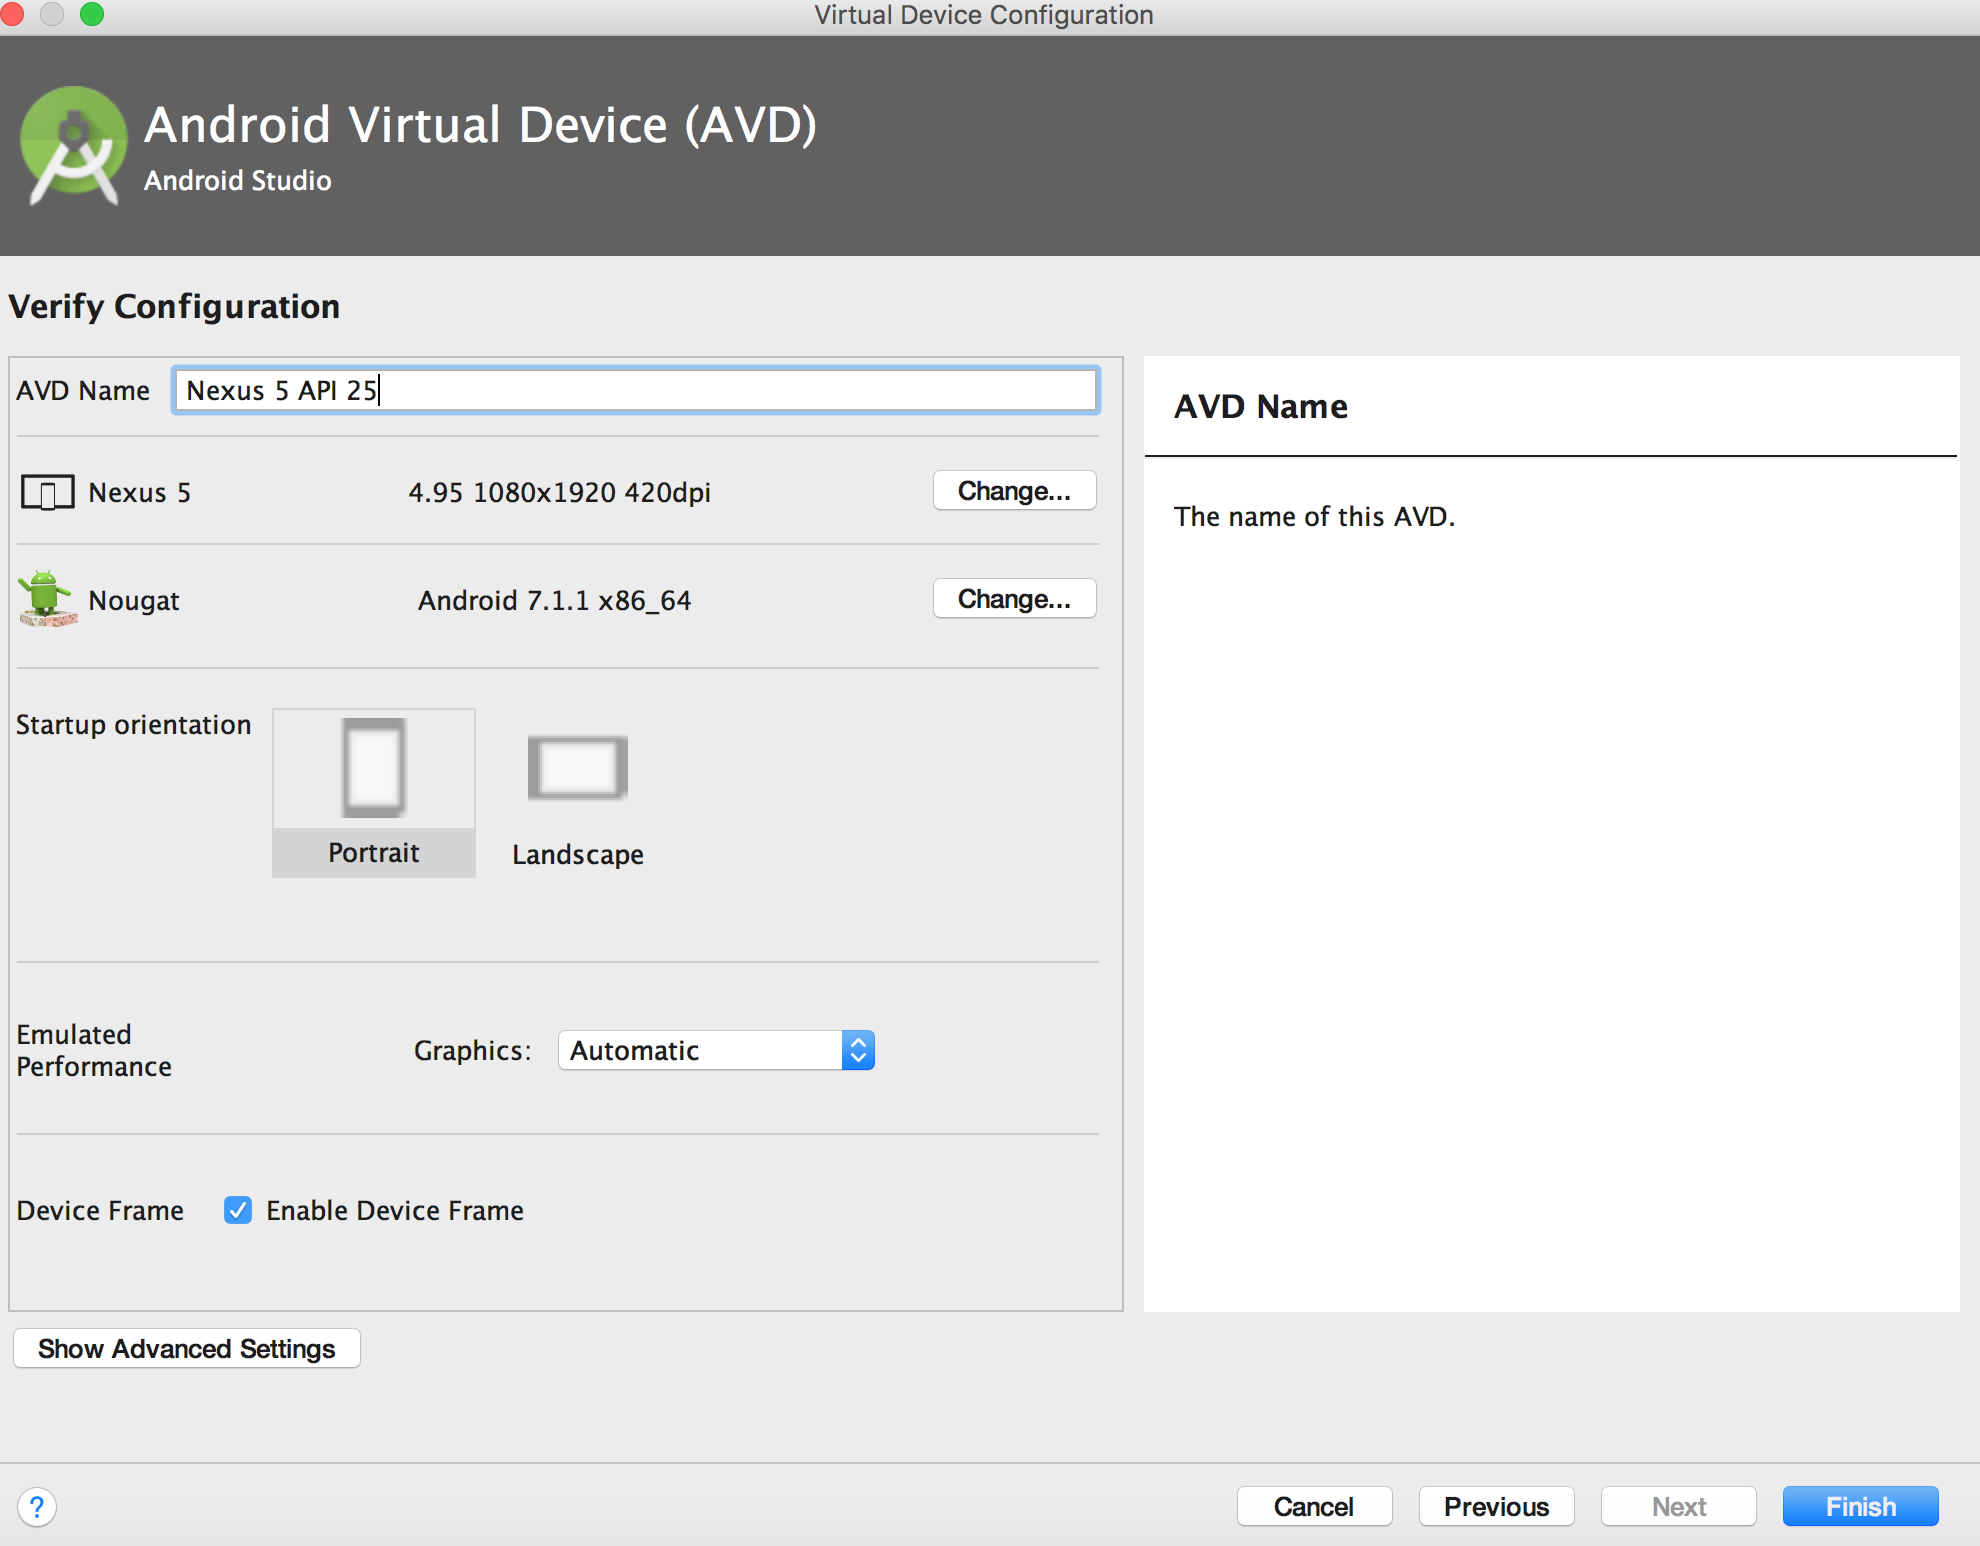Click the 'Nexus 5' device label
1980x1546 pixels.
tap(139, 493)
